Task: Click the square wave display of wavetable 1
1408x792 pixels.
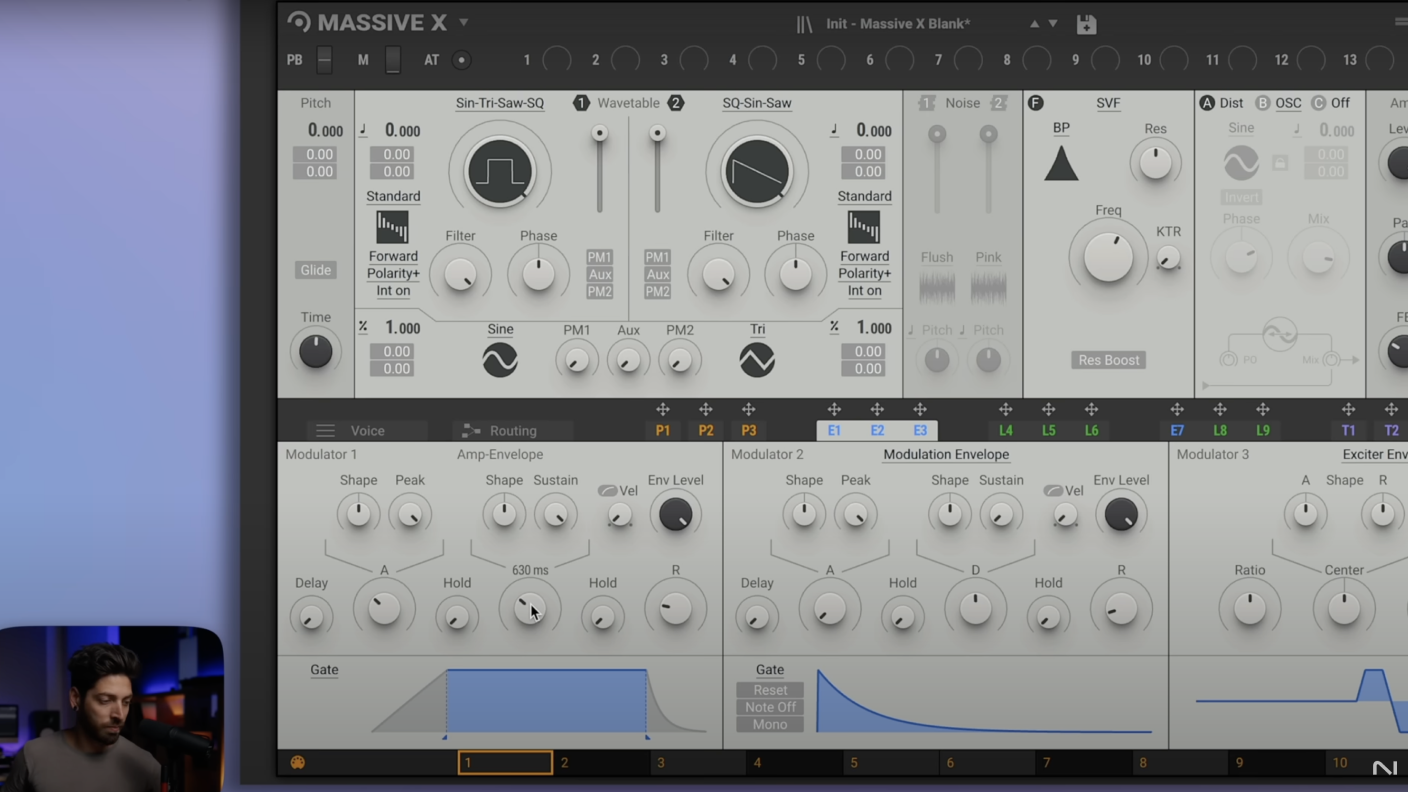Action: coord(499,171)
